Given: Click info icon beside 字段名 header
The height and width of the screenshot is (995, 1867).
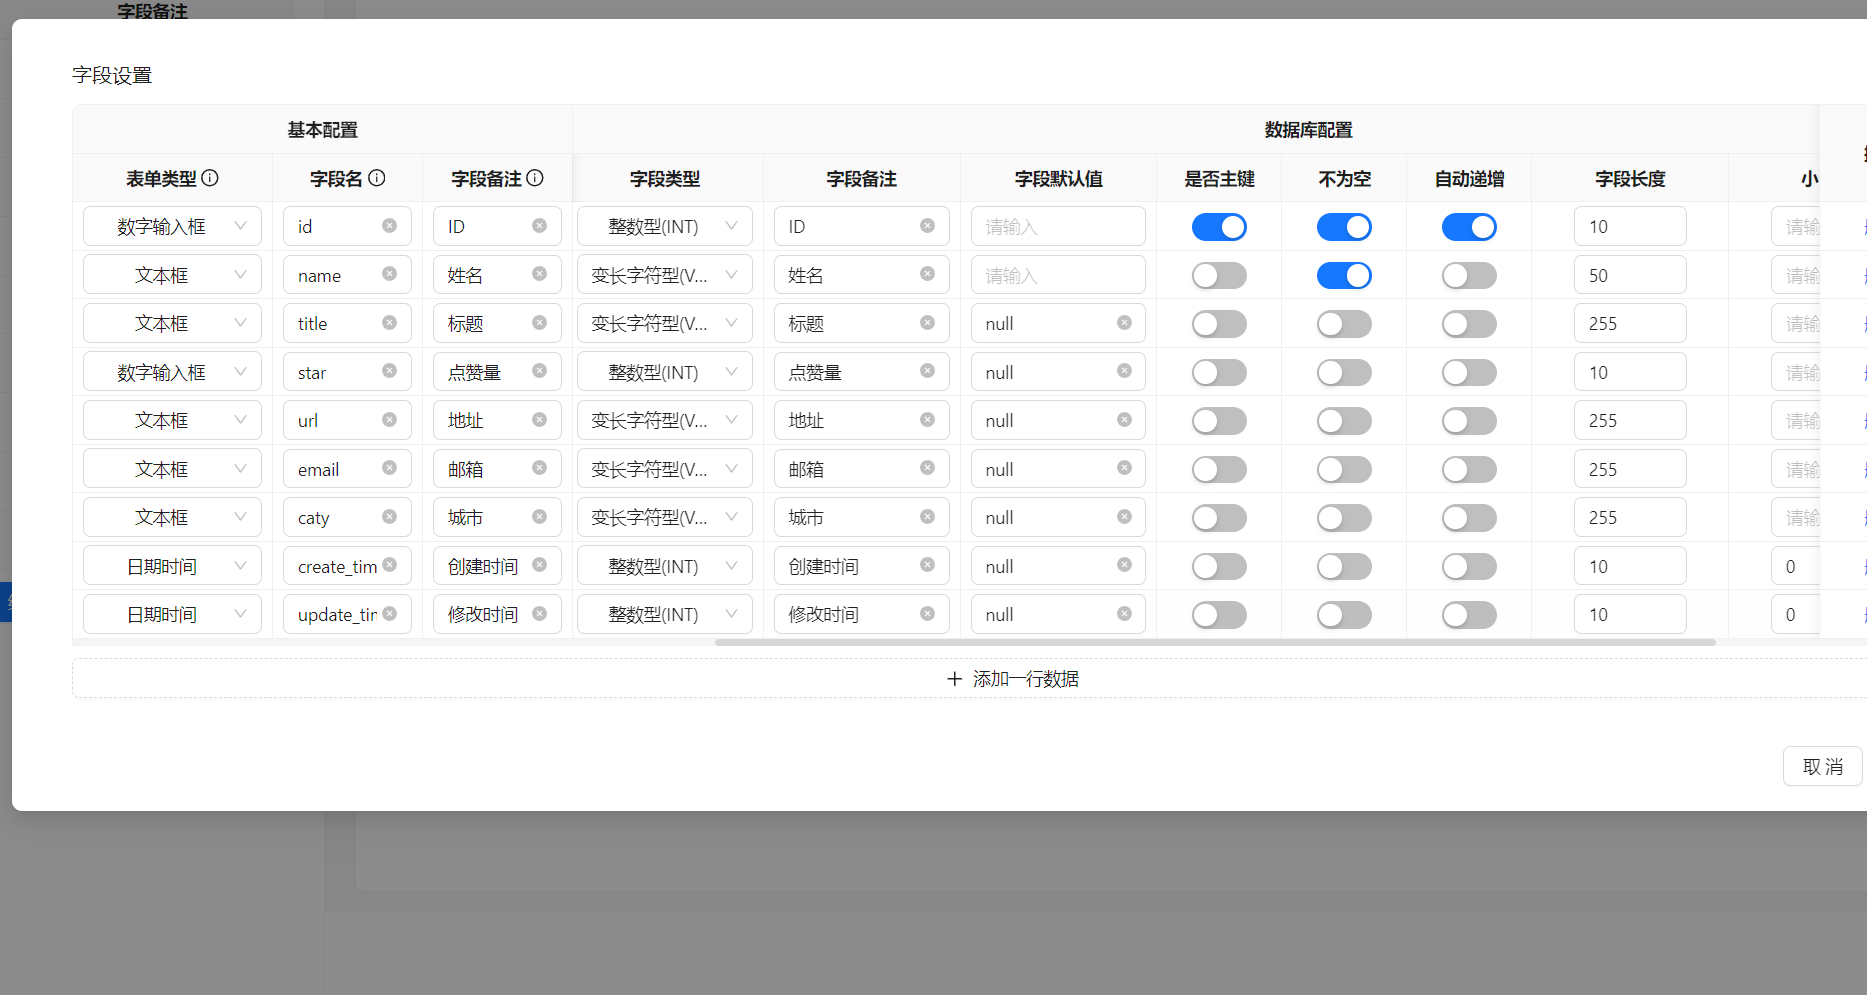Looking at the screenshot, I should point(377,178).
